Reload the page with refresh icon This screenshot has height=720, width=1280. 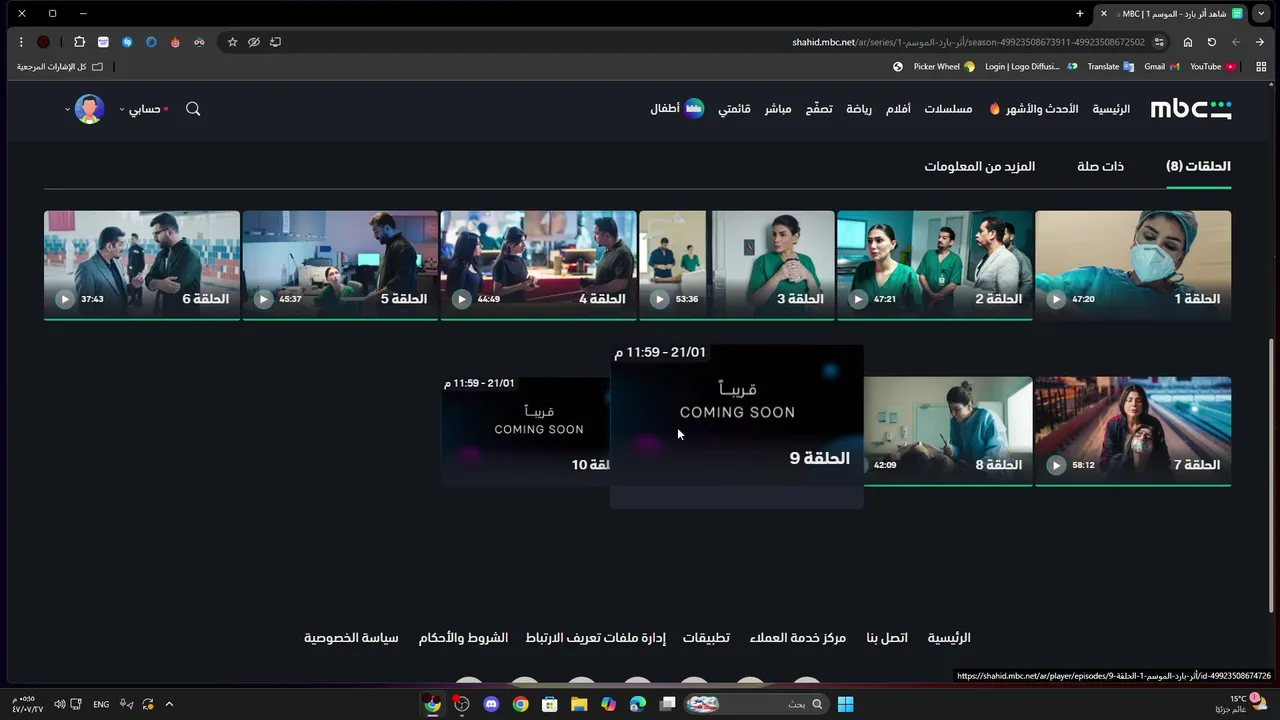pos(1212,42)
